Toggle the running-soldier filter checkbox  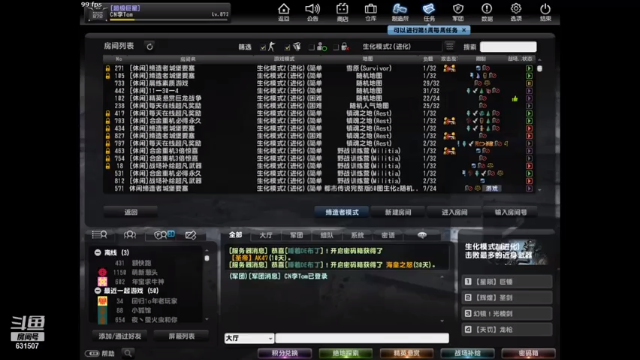263,47
